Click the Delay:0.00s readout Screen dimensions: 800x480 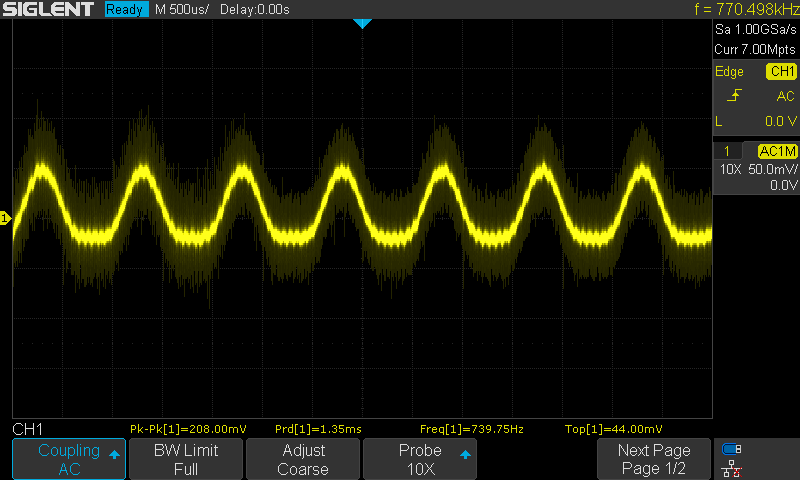[x=255, y=9]
